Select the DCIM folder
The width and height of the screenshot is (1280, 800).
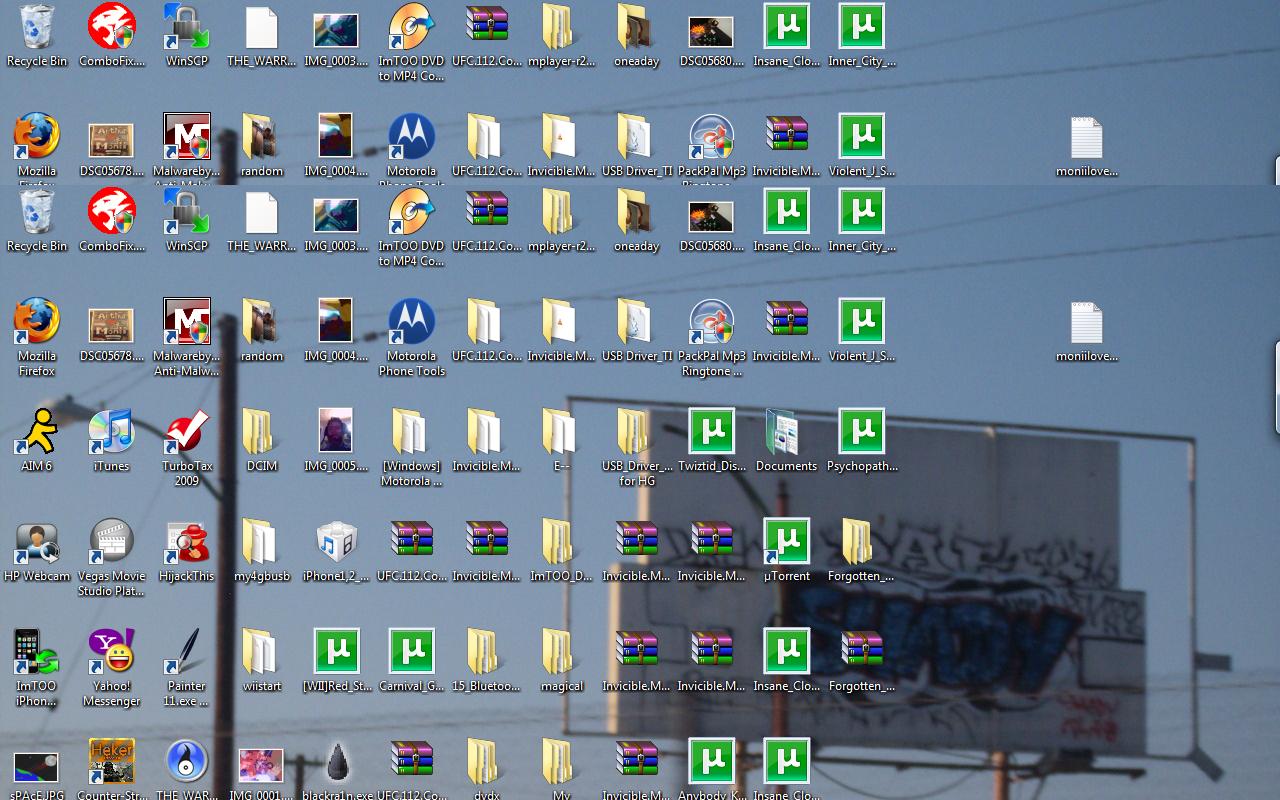click(x=262, y=431)
